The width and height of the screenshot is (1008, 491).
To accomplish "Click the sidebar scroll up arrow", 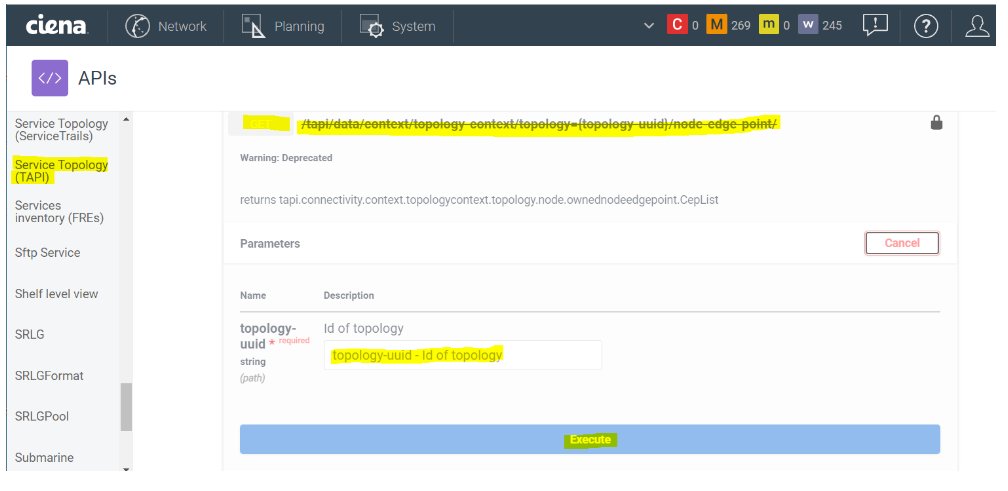I will pyautogui.click(x=126, y=119).
